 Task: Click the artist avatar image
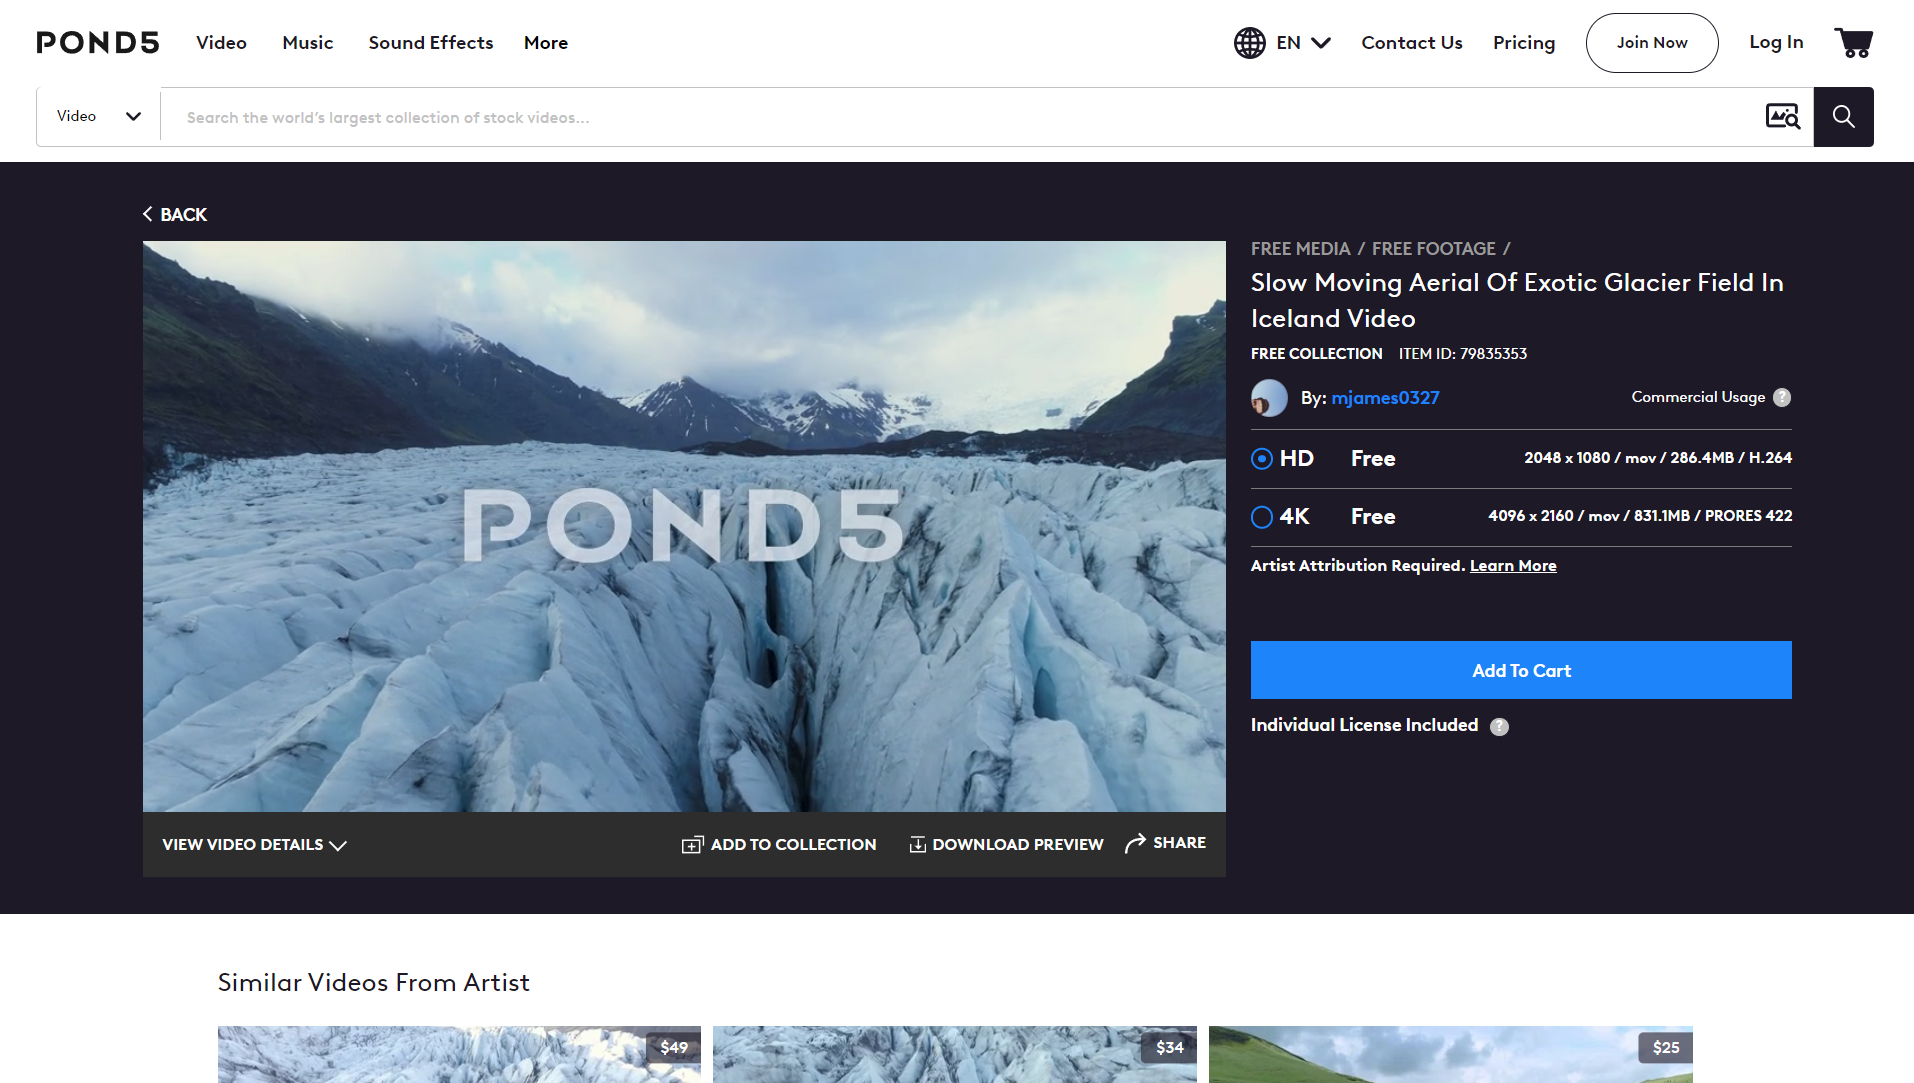1269,398
